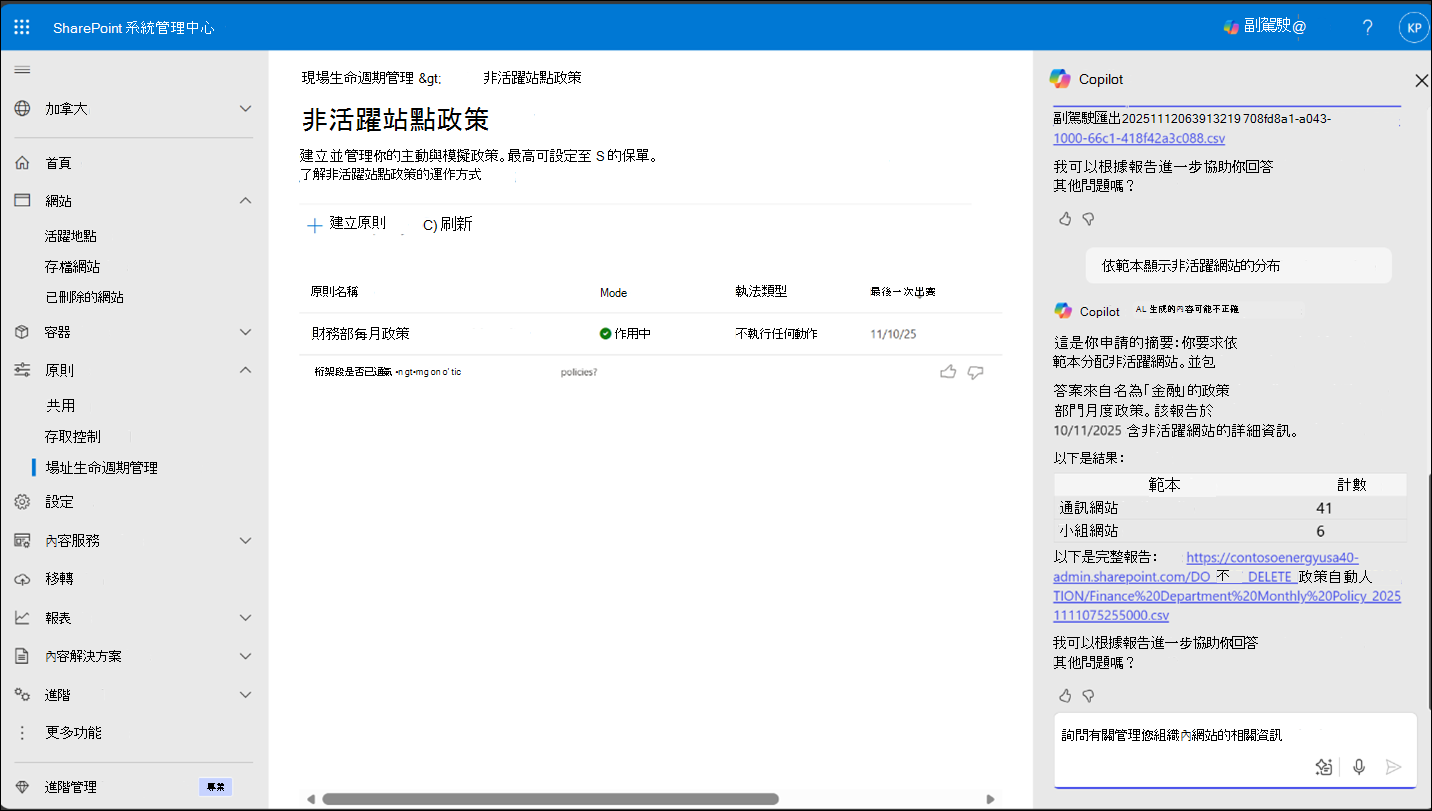This screenshot has width=1432, height=811.
Task: Click thumbs up next to the policies row
Action: (x=948, y=371)
